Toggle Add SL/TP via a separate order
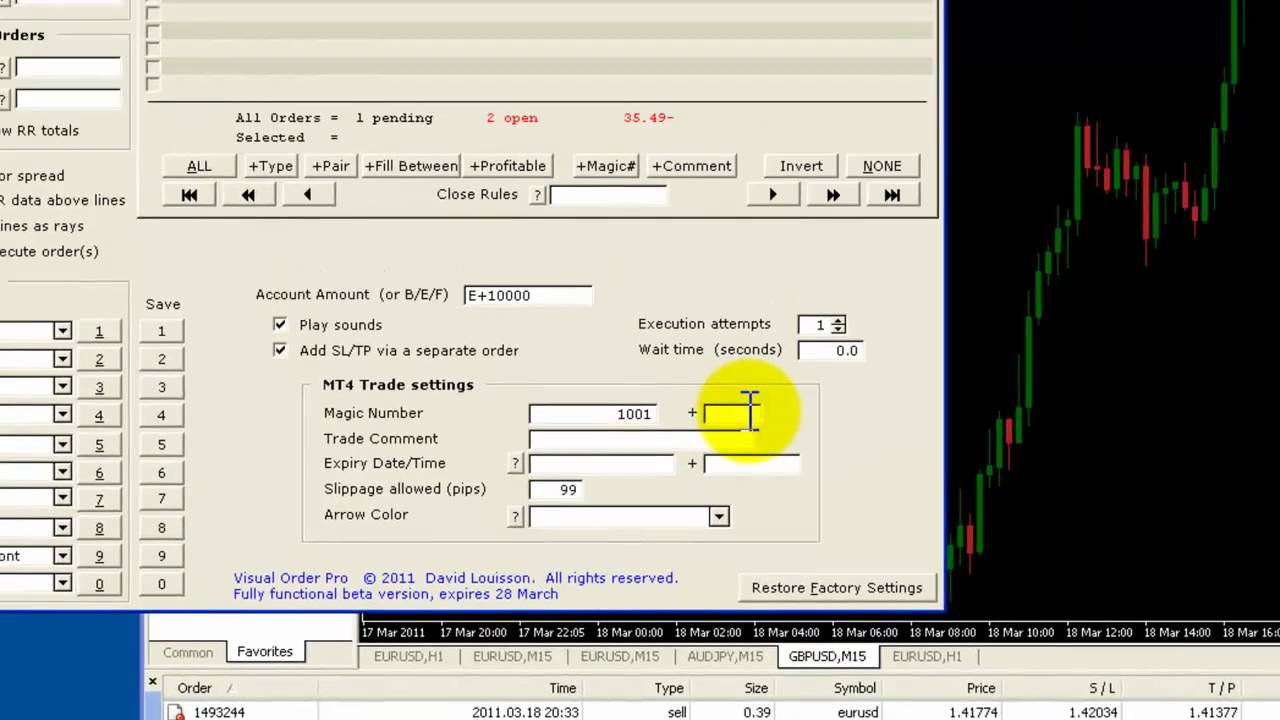This screenshot has height=720, width=1280. point(280,350)
